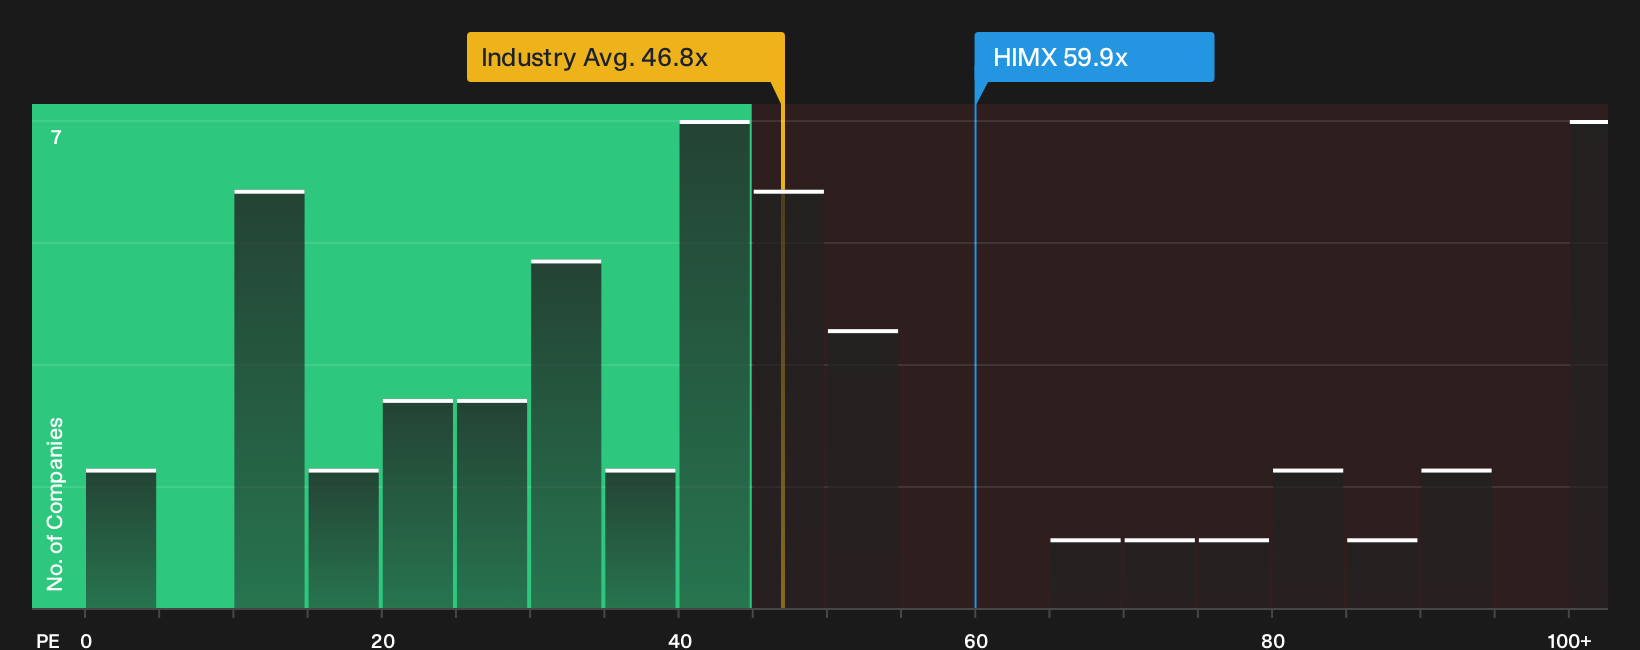Viewport: 1640px width, 650px height.
Task: Click the blue HIMX vertical marker line
Action: click(975, 356)
